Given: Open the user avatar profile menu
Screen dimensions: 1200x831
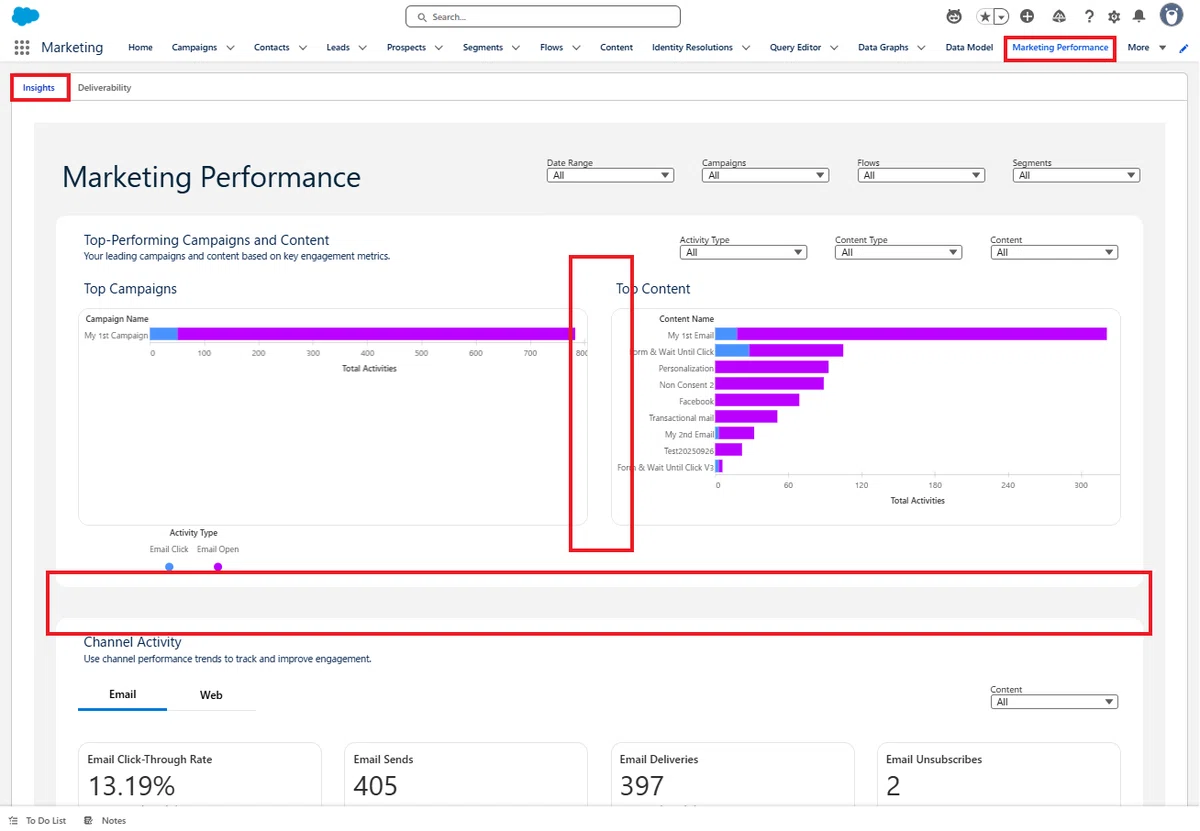Looking at the screenshot, I should pos(1172,15).
